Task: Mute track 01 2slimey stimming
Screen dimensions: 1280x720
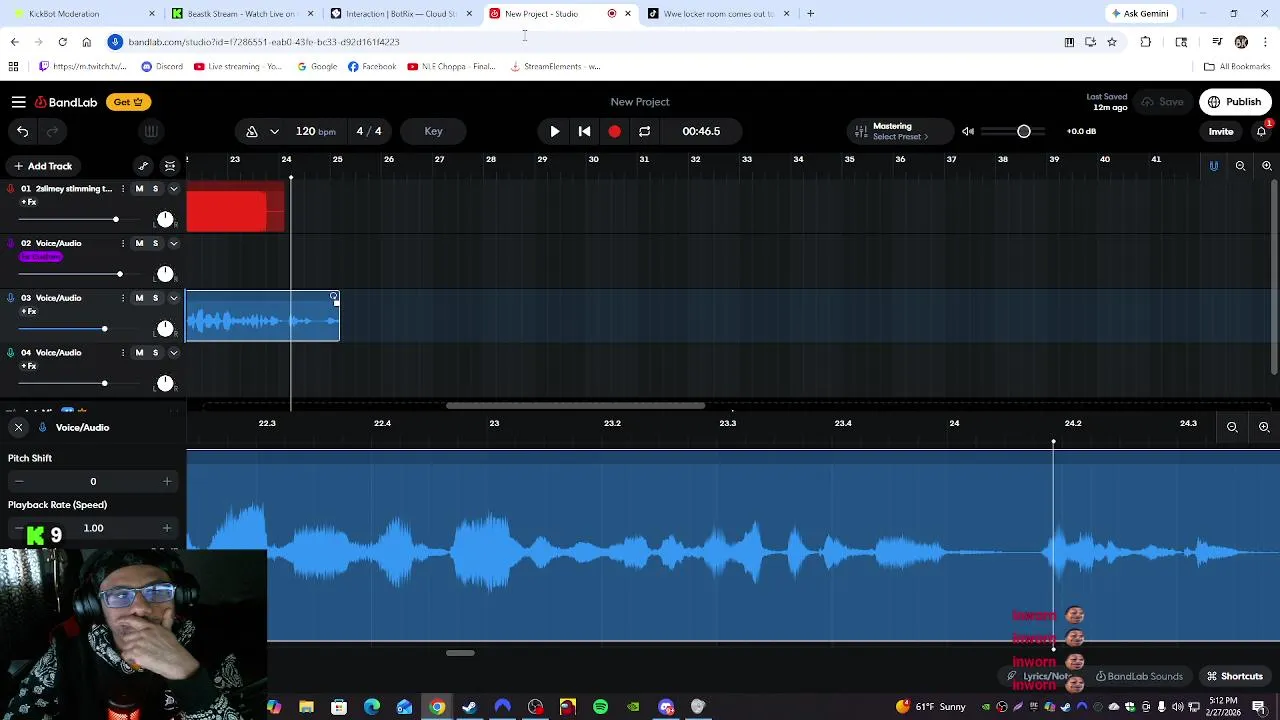Action: 139,189
